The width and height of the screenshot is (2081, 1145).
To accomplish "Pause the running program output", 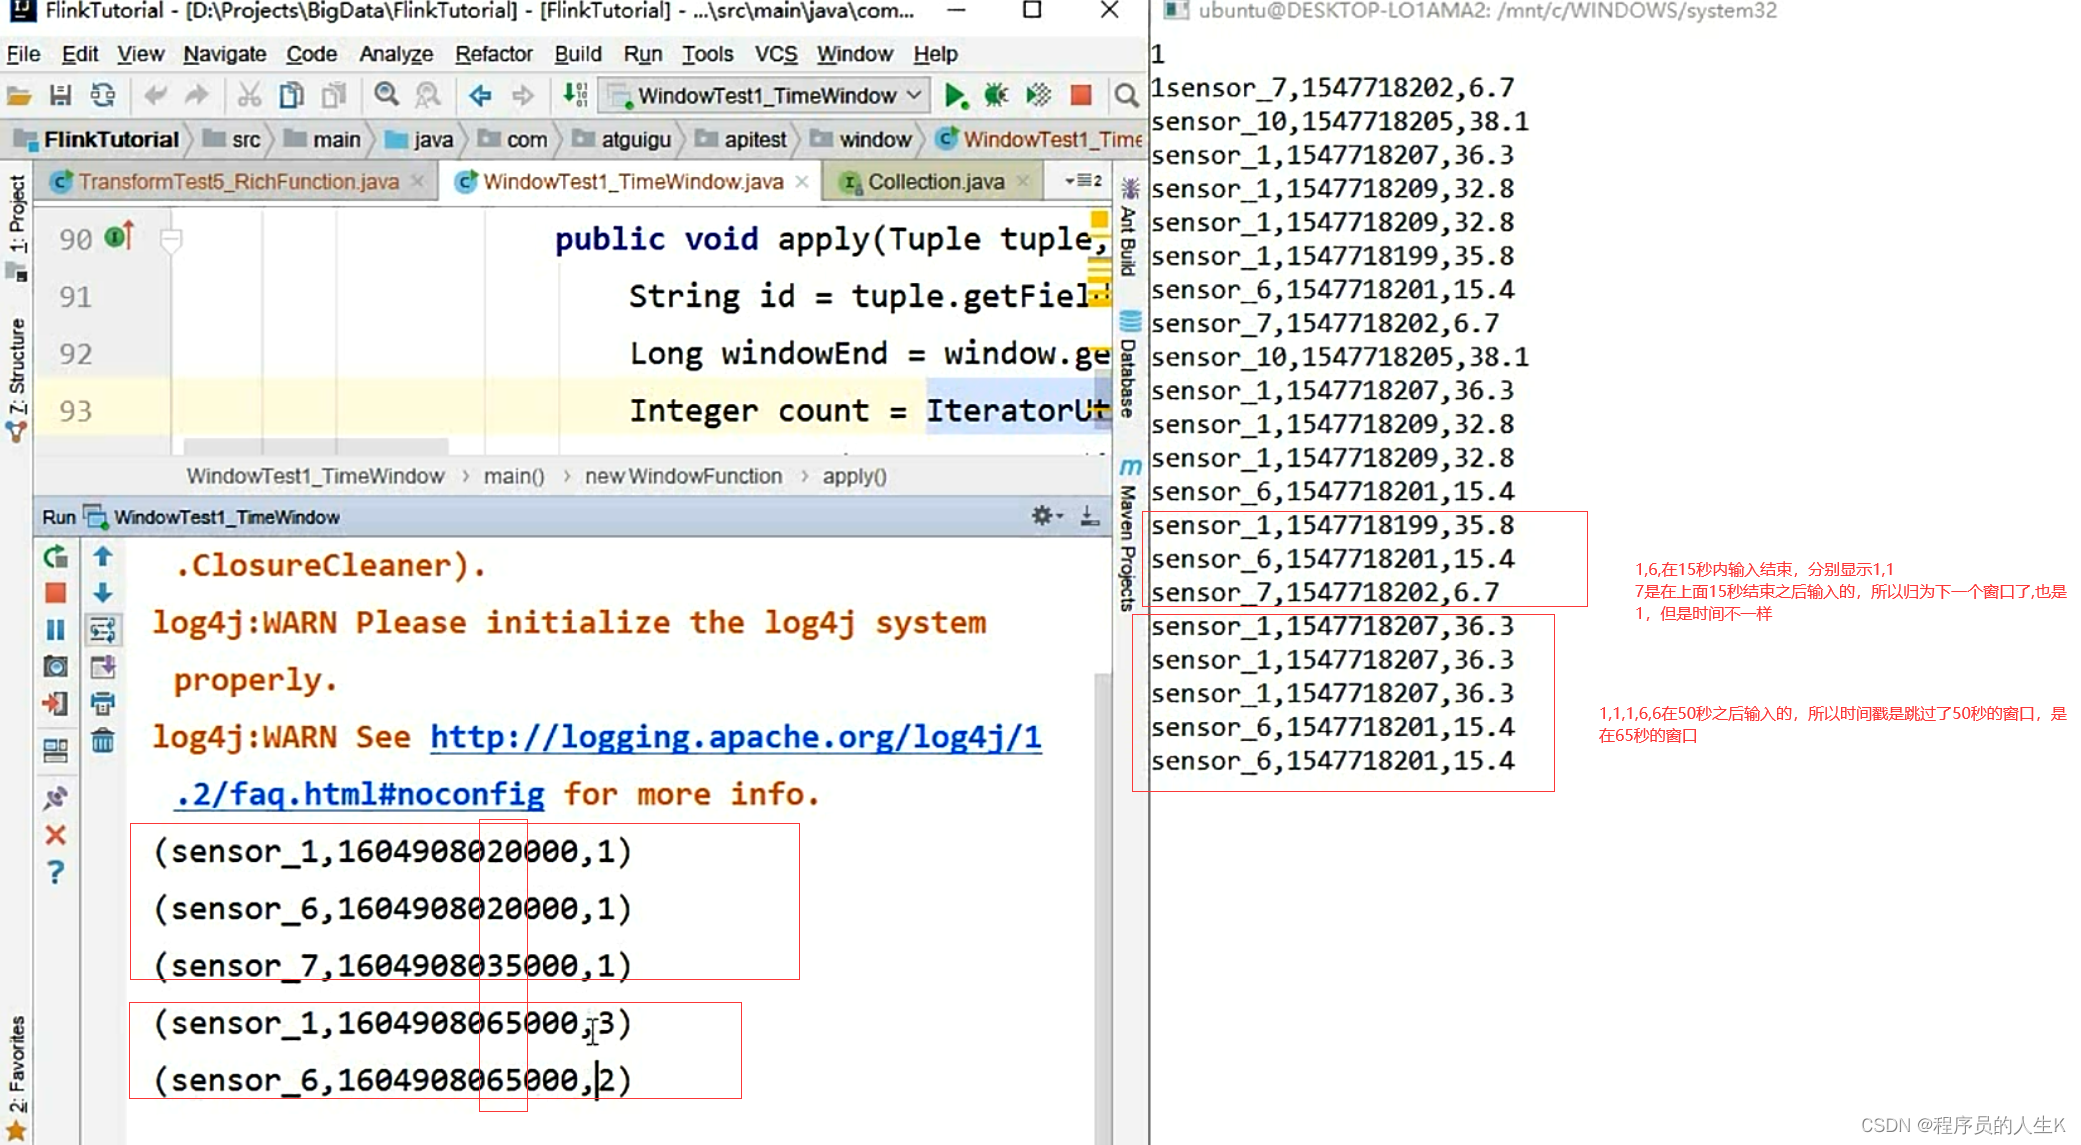I will coord(56,629).
